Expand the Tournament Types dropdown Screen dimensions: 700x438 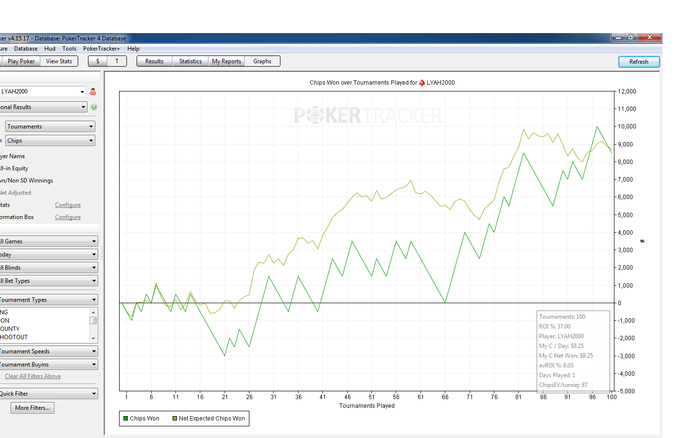tap(49, 300)
